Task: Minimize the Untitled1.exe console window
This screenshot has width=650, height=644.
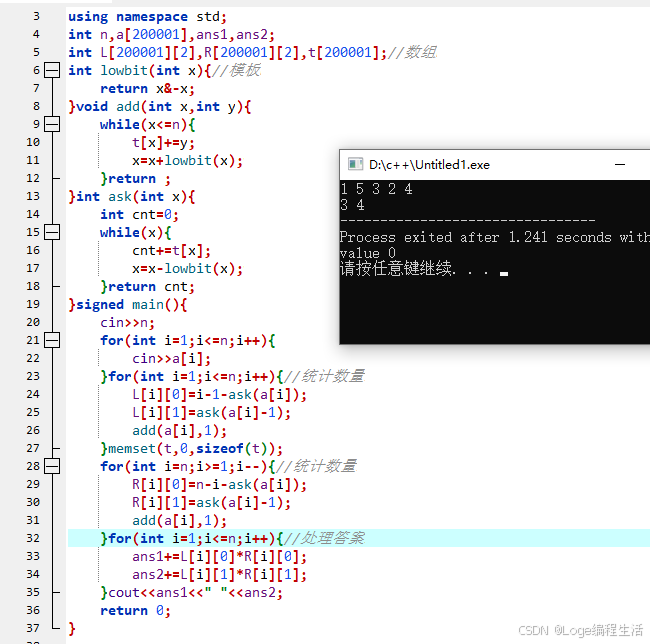Action: point(620,165)
